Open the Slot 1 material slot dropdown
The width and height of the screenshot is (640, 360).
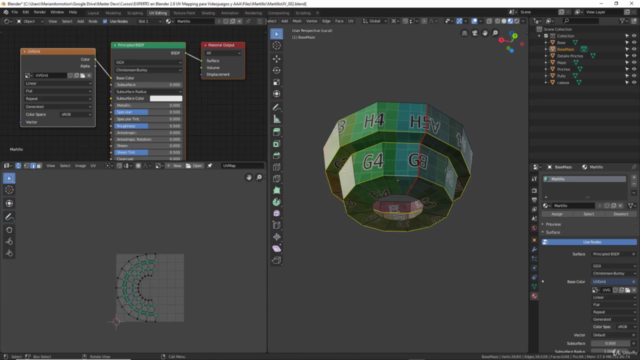pos(149,21)
